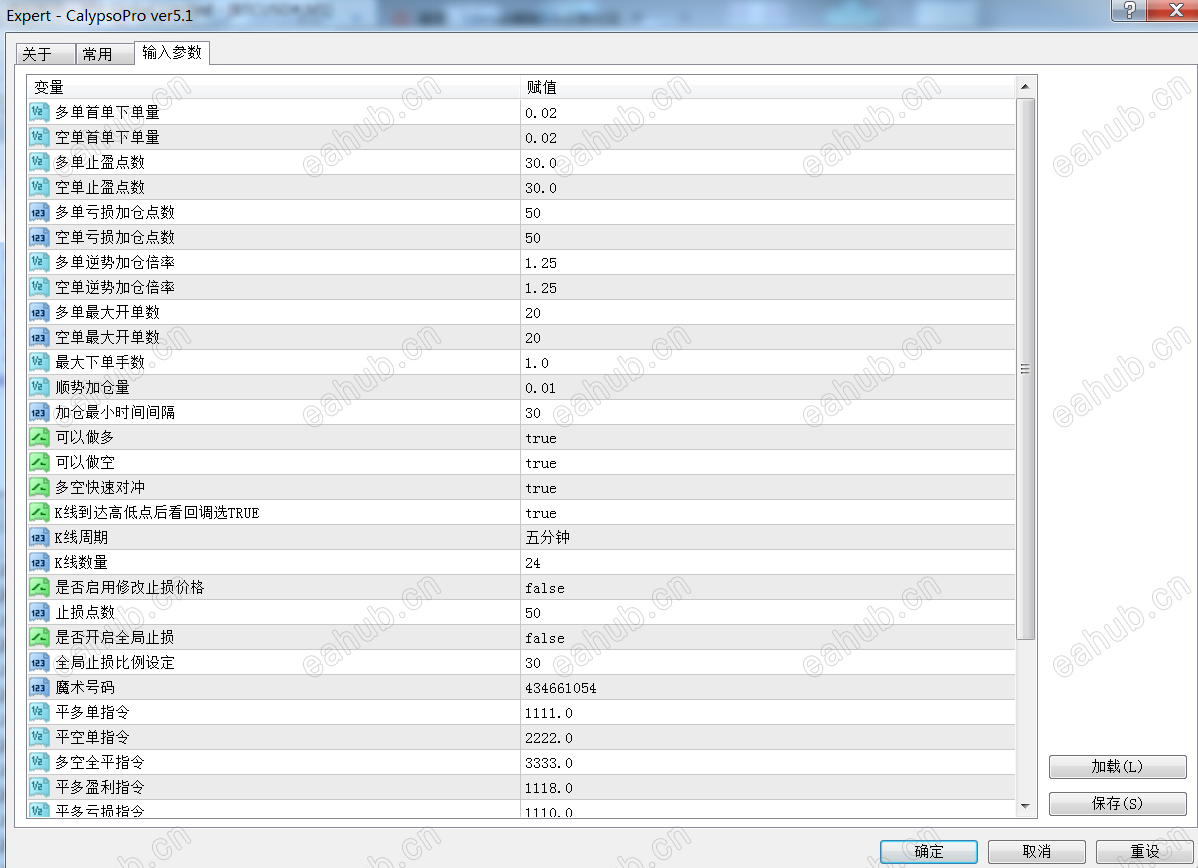Open the help question mark button

pyautogui.click(x=1129, y=10)
